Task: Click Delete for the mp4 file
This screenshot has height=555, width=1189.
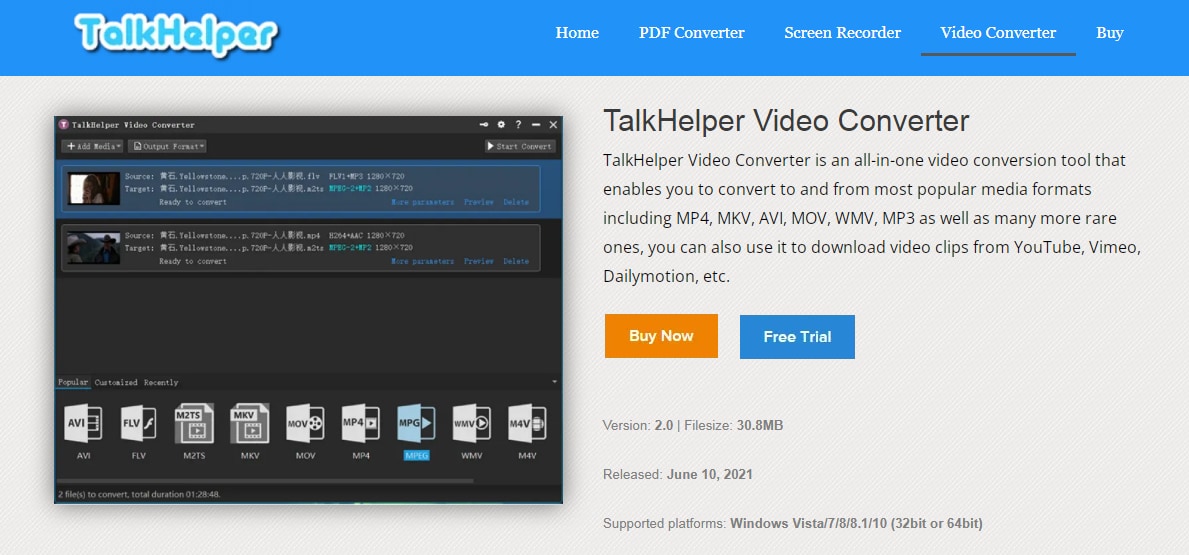Action: click(x=516, y=262)
